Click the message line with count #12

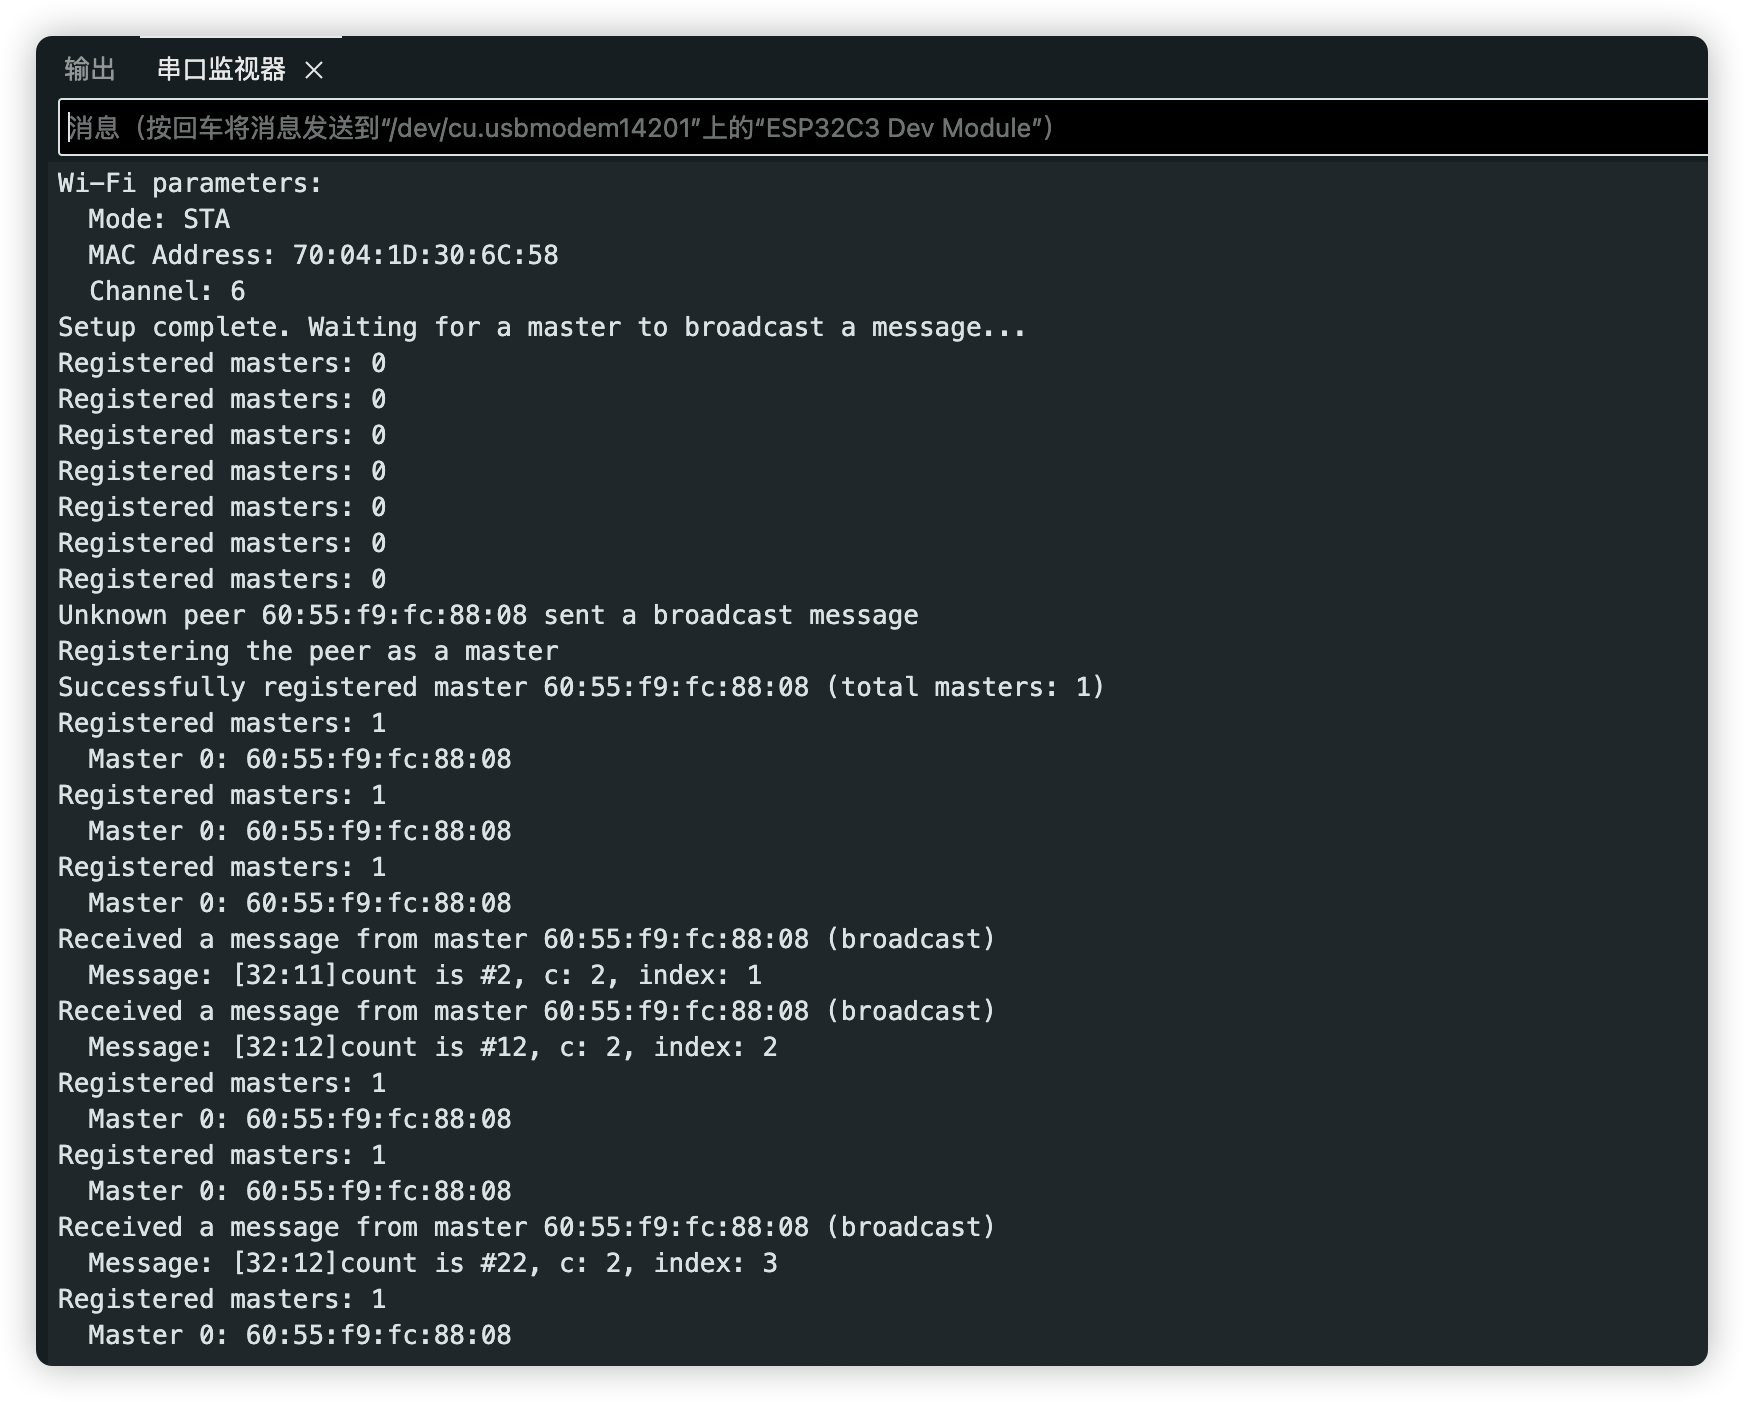click(432, 1048)
